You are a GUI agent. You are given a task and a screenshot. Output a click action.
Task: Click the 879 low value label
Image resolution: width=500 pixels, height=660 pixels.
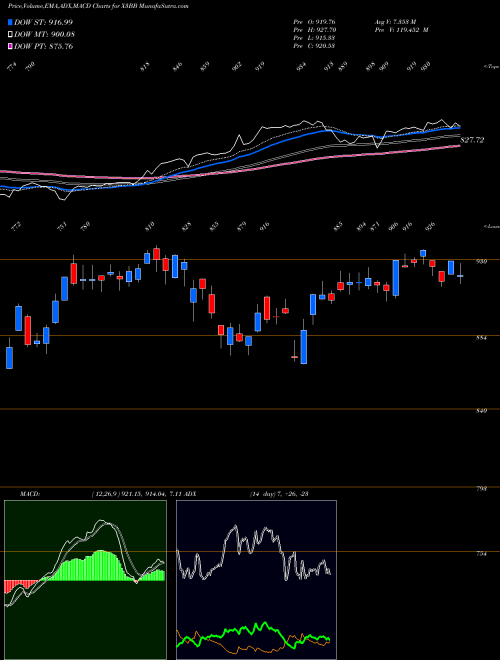tap(242, 226)
